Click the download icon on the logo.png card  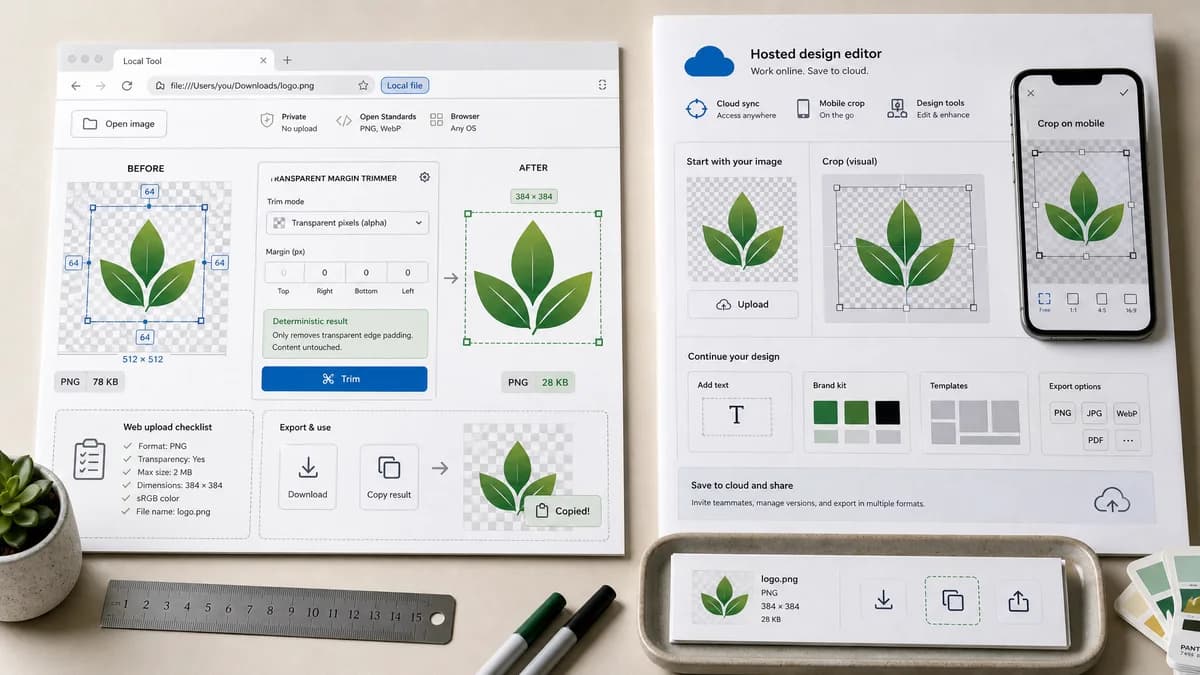[x=883, y=599]
